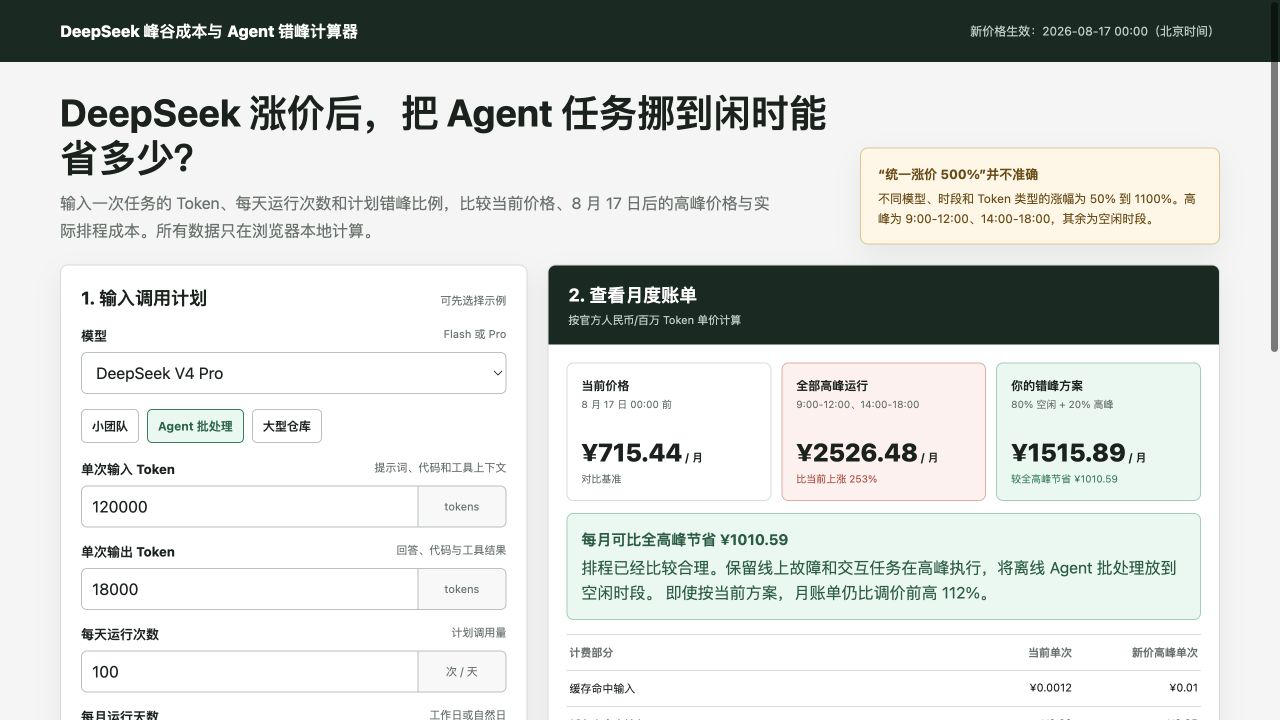Choose the Agent 批处理 preset
The height and width of the screenshot is (720, 1280).
point(195,426)
